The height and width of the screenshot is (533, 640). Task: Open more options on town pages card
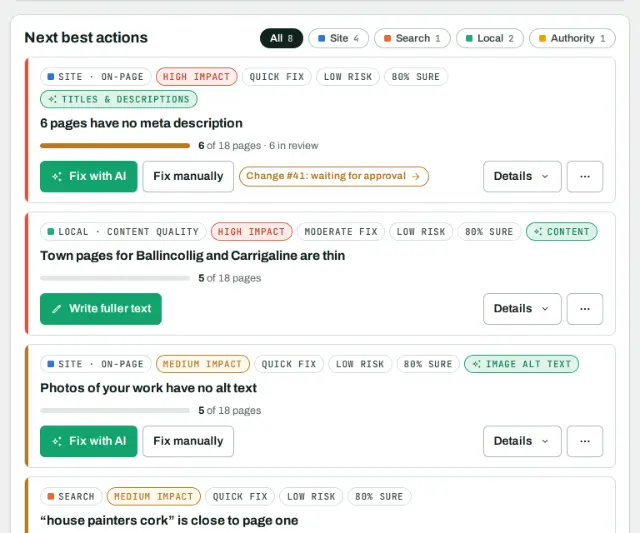[x=585, y=309]
